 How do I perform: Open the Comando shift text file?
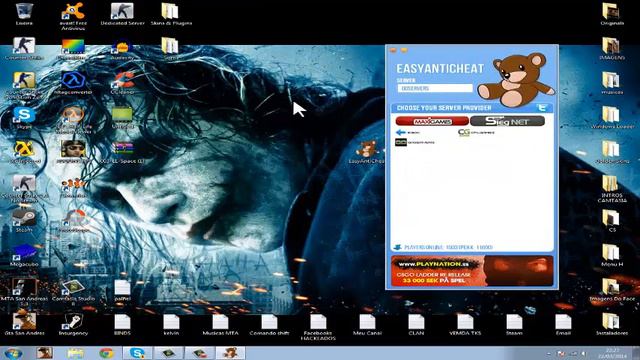(269, 324)
